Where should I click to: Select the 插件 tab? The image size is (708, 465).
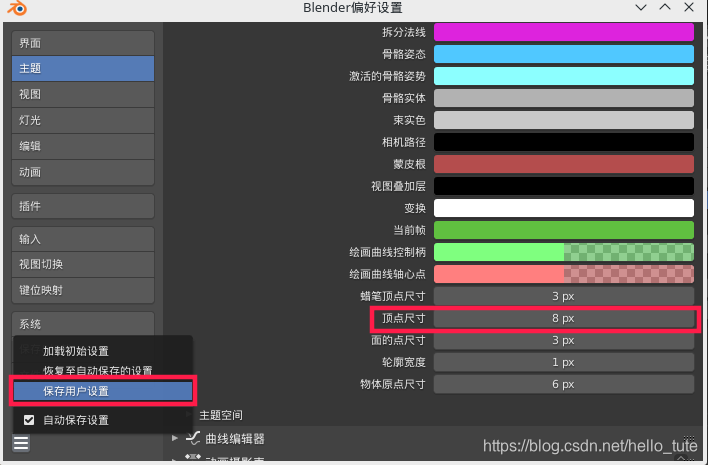click(x=83, y=206)
